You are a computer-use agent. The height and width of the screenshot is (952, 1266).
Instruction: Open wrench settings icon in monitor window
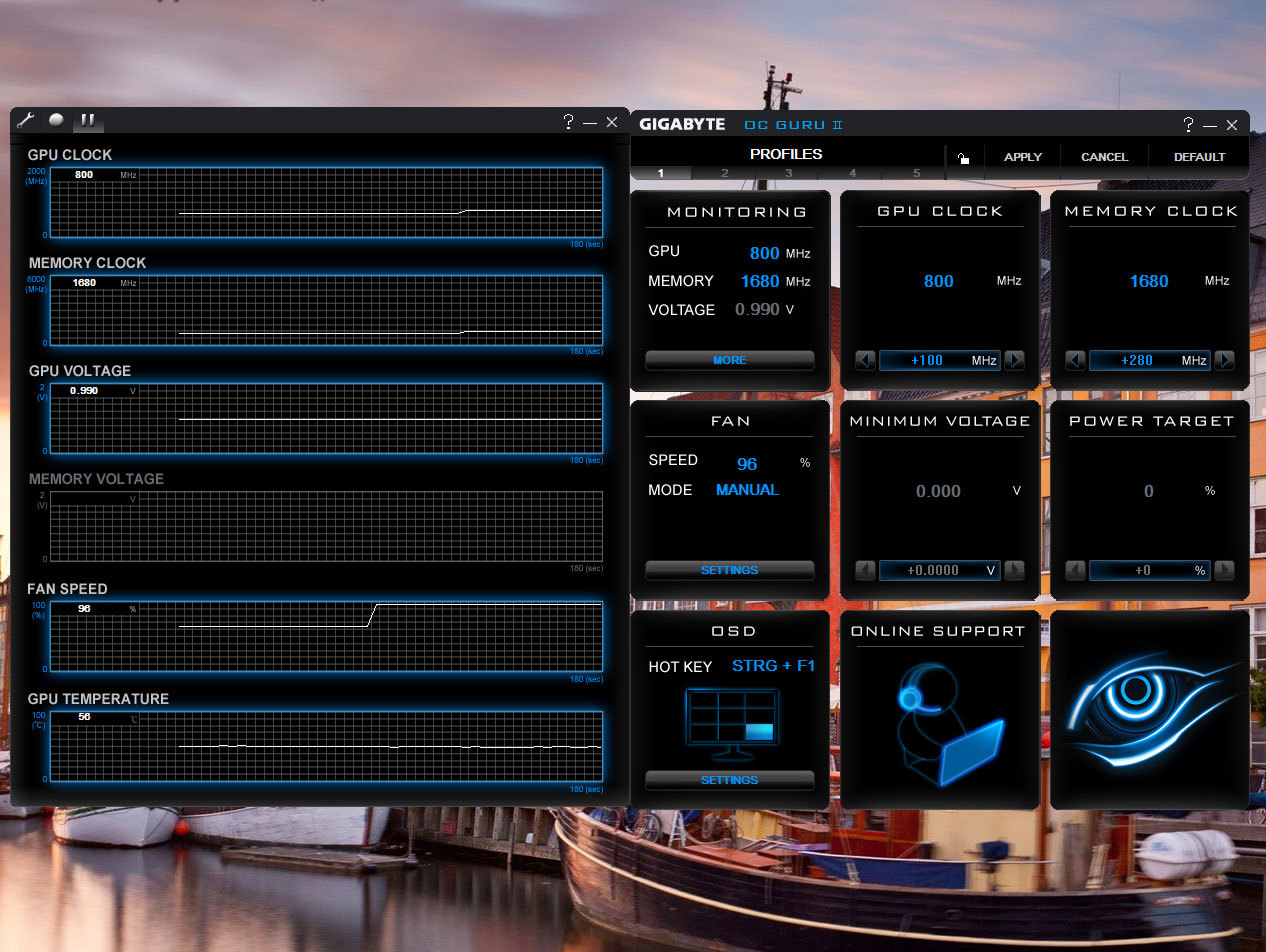pyautogui.click(x=26, y=121)
